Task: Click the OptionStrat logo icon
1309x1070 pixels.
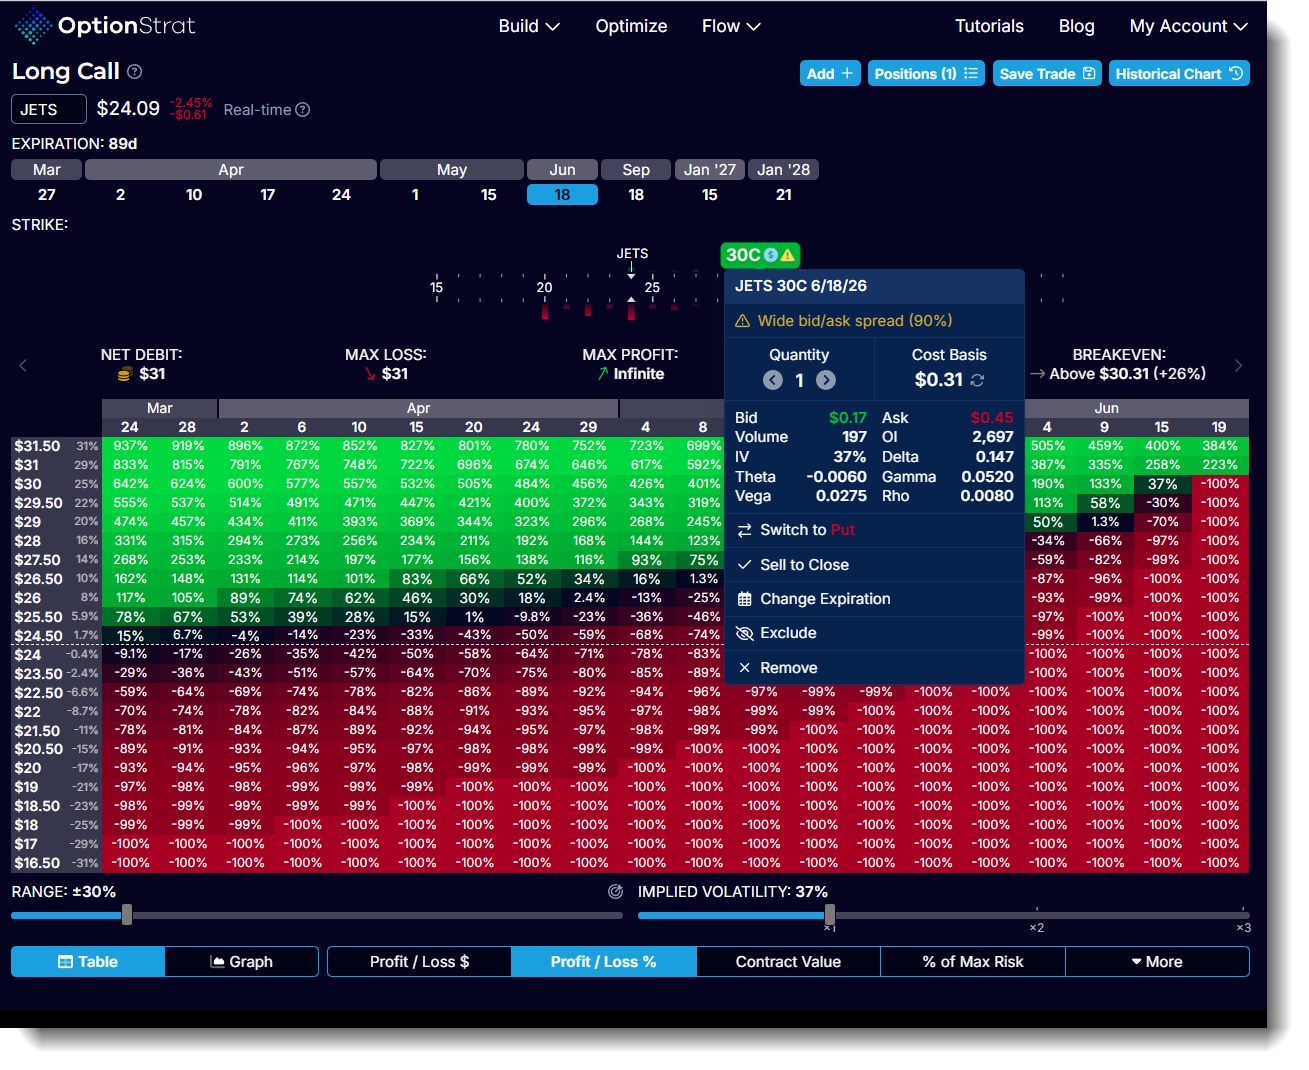Action: point(33,26)
